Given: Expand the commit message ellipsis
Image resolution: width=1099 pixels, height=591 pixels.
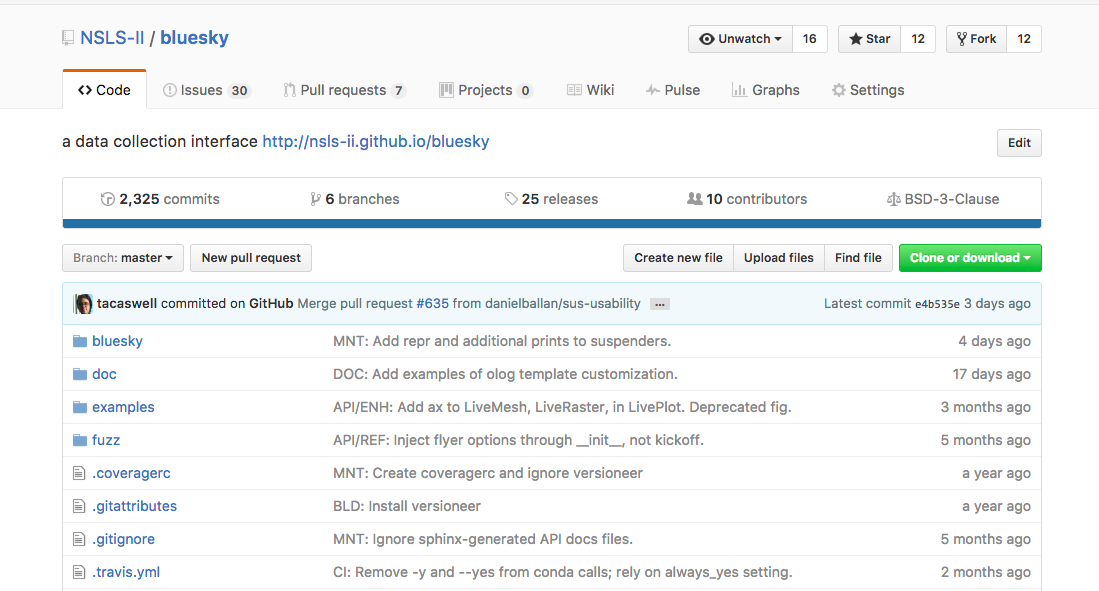Looking at the screenshot, I should click(x=659, y=304).
